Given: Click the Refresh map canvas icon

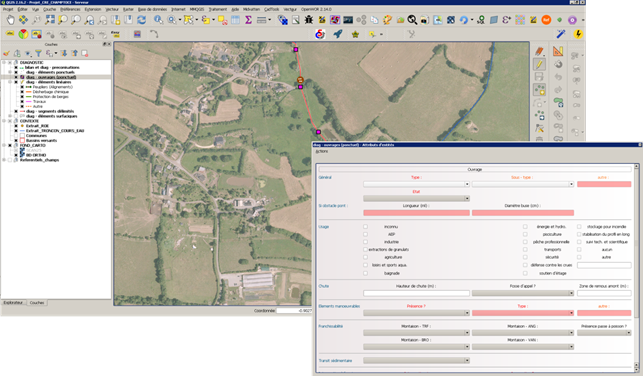Looking at the screenshot, I should point(141,20).
